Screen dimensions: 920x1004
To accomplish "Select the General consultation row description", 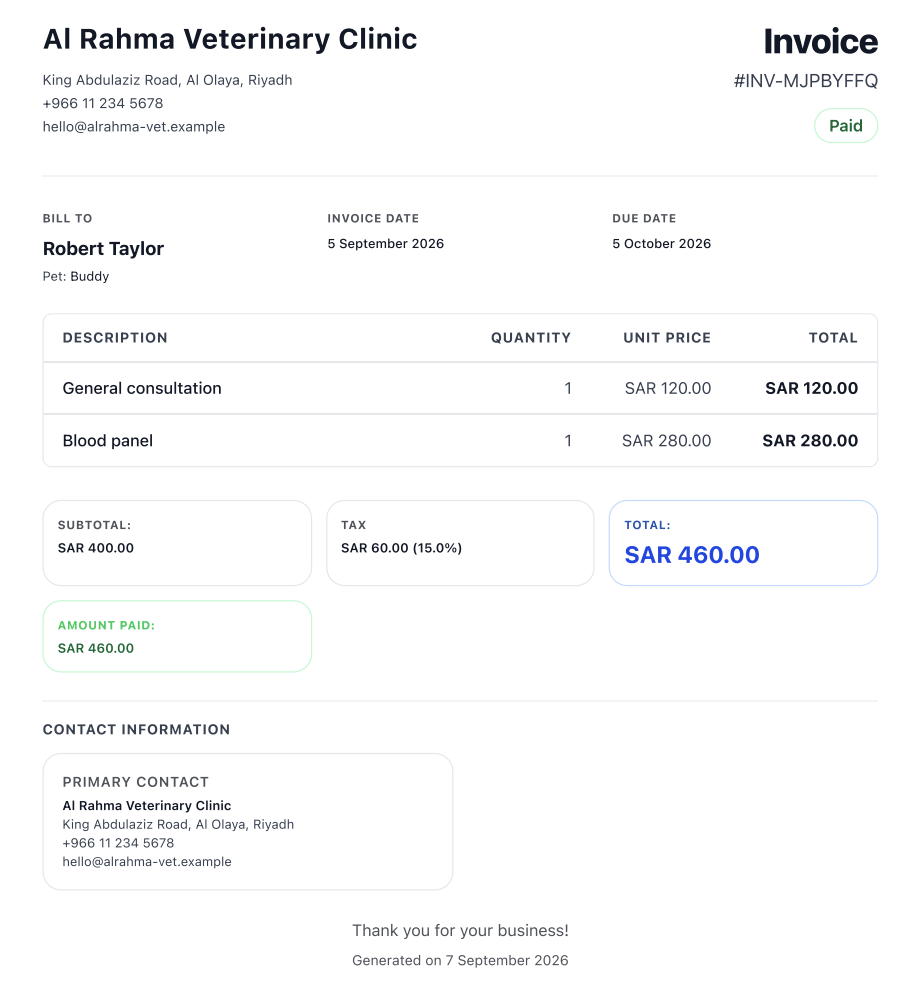I will point(142,388).
